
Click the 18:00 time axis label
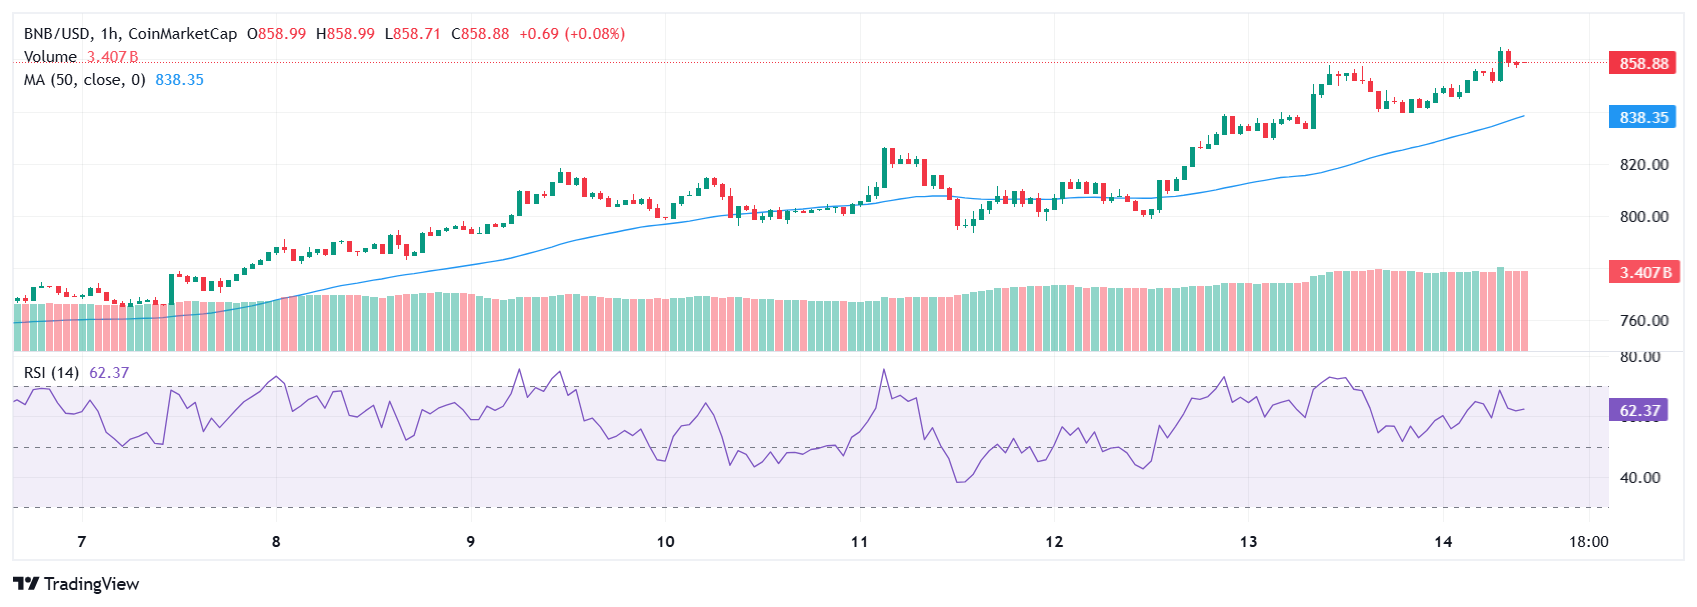tap(1588, 542)
